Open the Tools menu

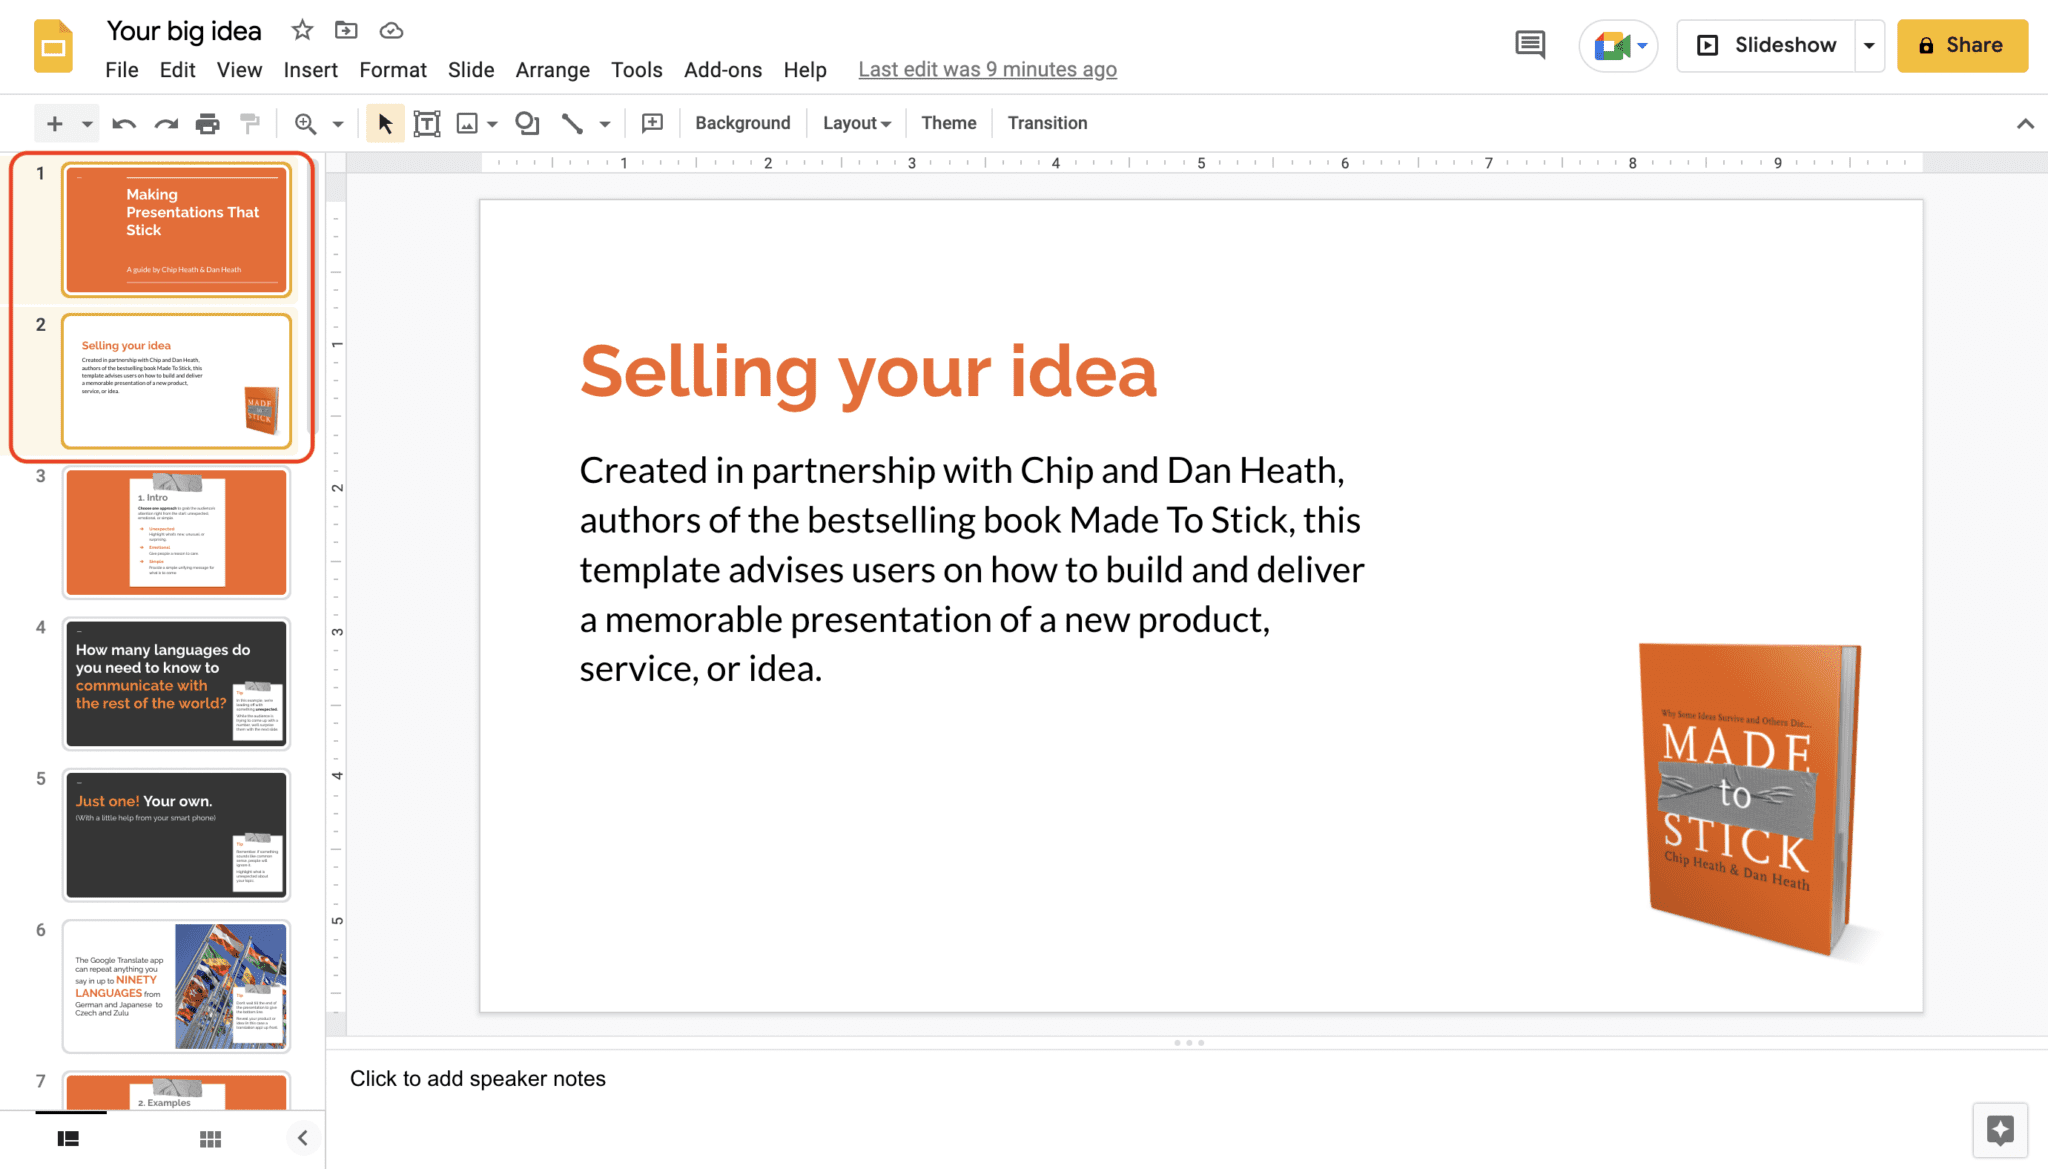(x=637, y=70)
